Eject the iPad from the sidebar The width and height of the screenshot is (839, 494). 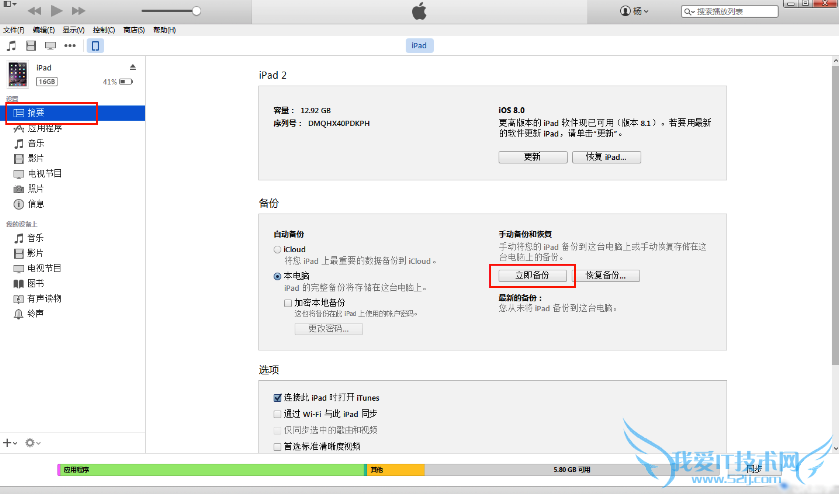tap(133, 67)
